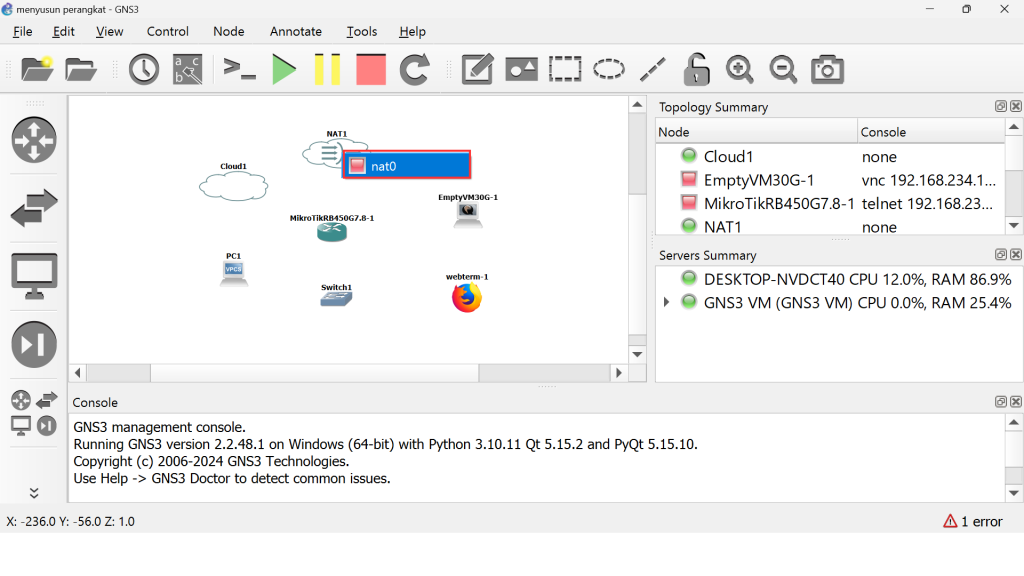The width and height of the screenshot is (1024, 576).
Task: Open the Annotate menu
Action: pyautogui.click(x=296, y=31)
